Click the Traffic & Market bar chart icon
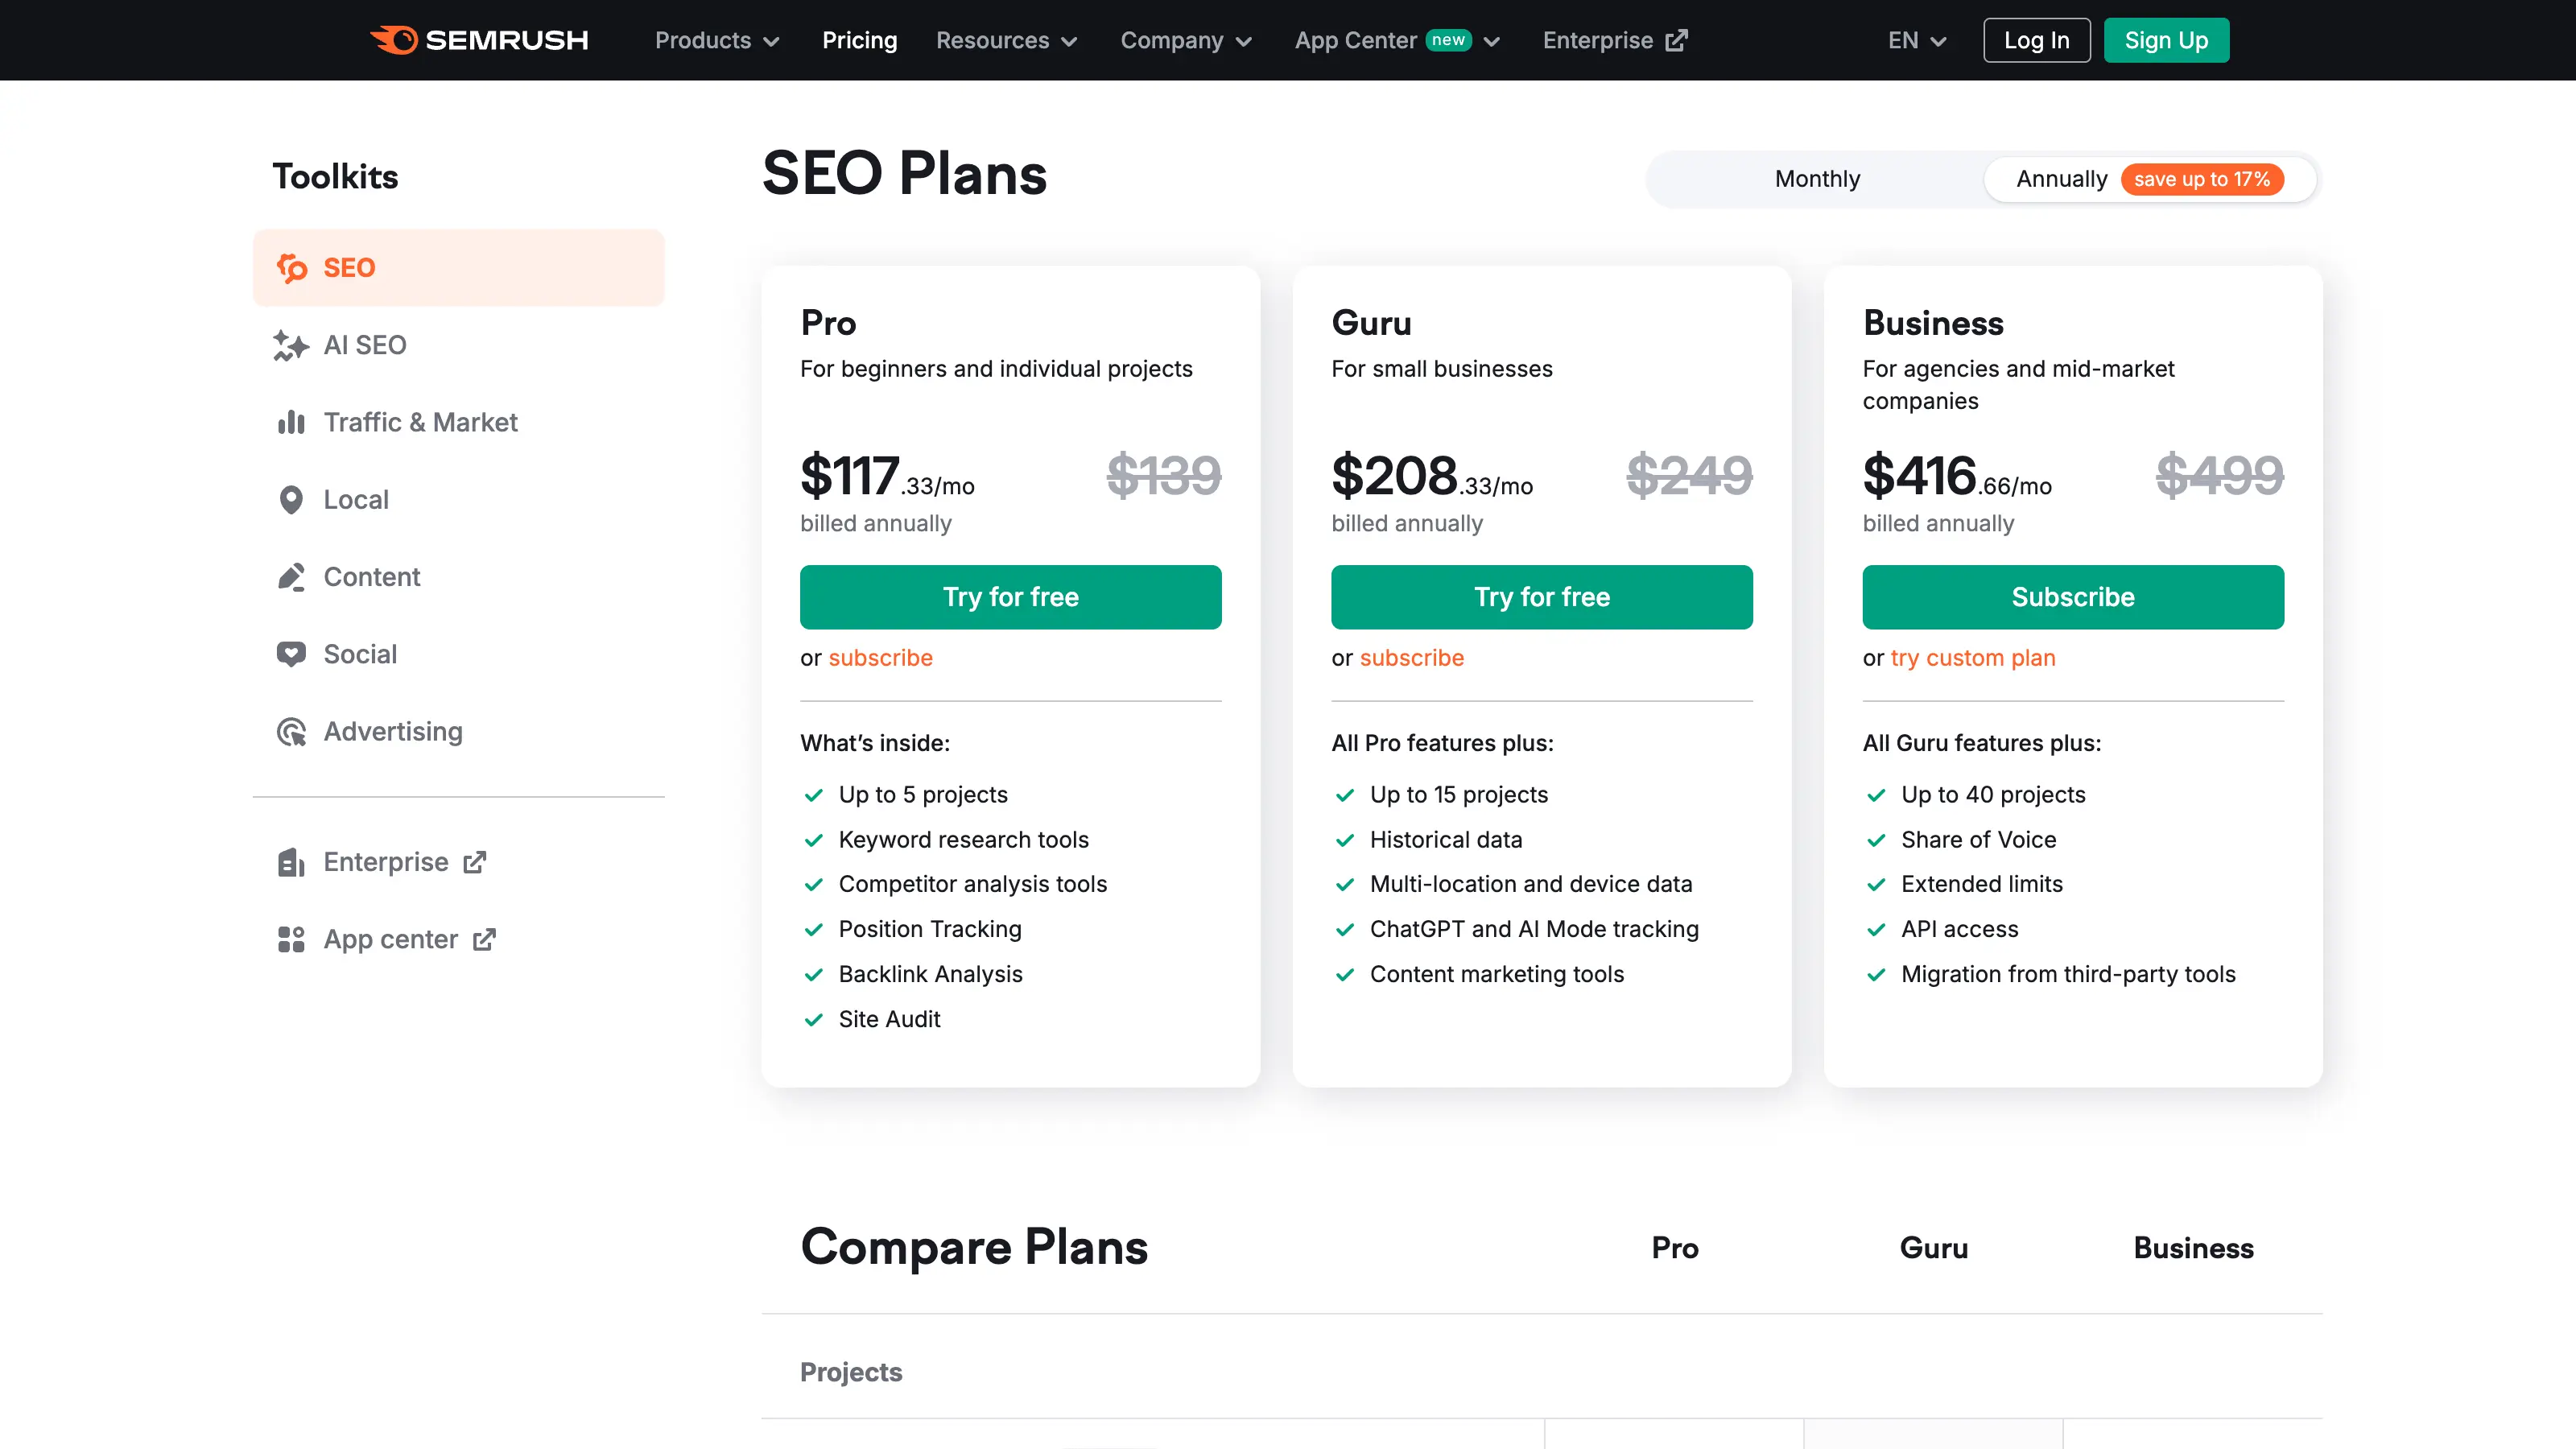This screenshot has height=1449, width=2576. [290, 422]
